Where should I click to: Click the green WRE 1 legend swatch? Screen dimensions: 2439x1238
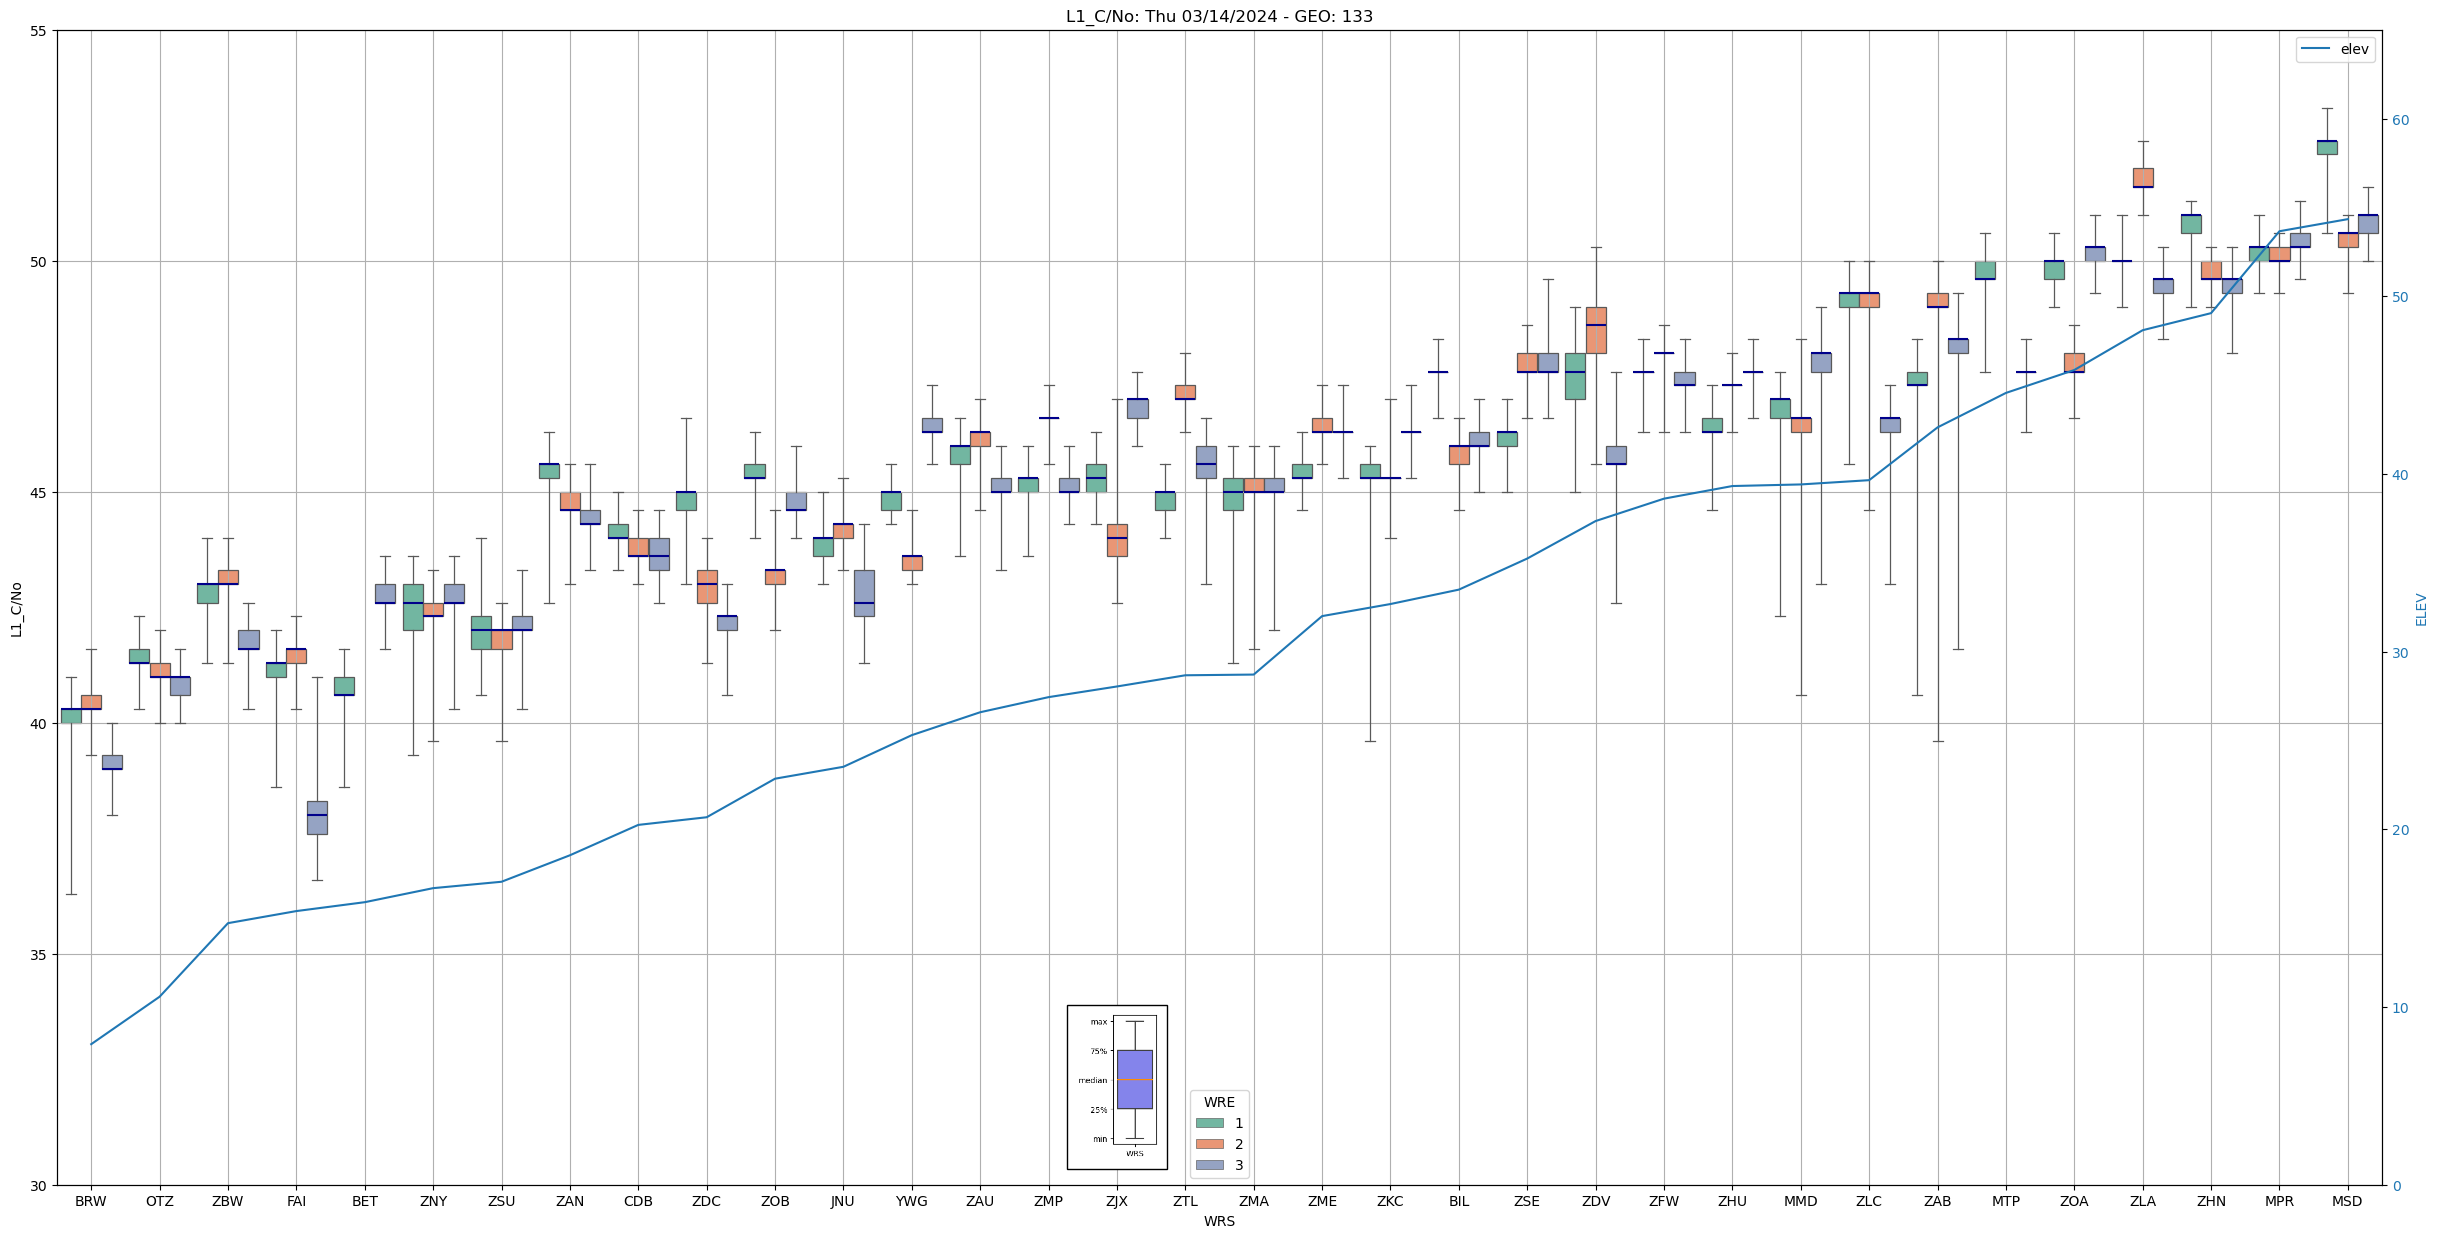point(1209,1123)
